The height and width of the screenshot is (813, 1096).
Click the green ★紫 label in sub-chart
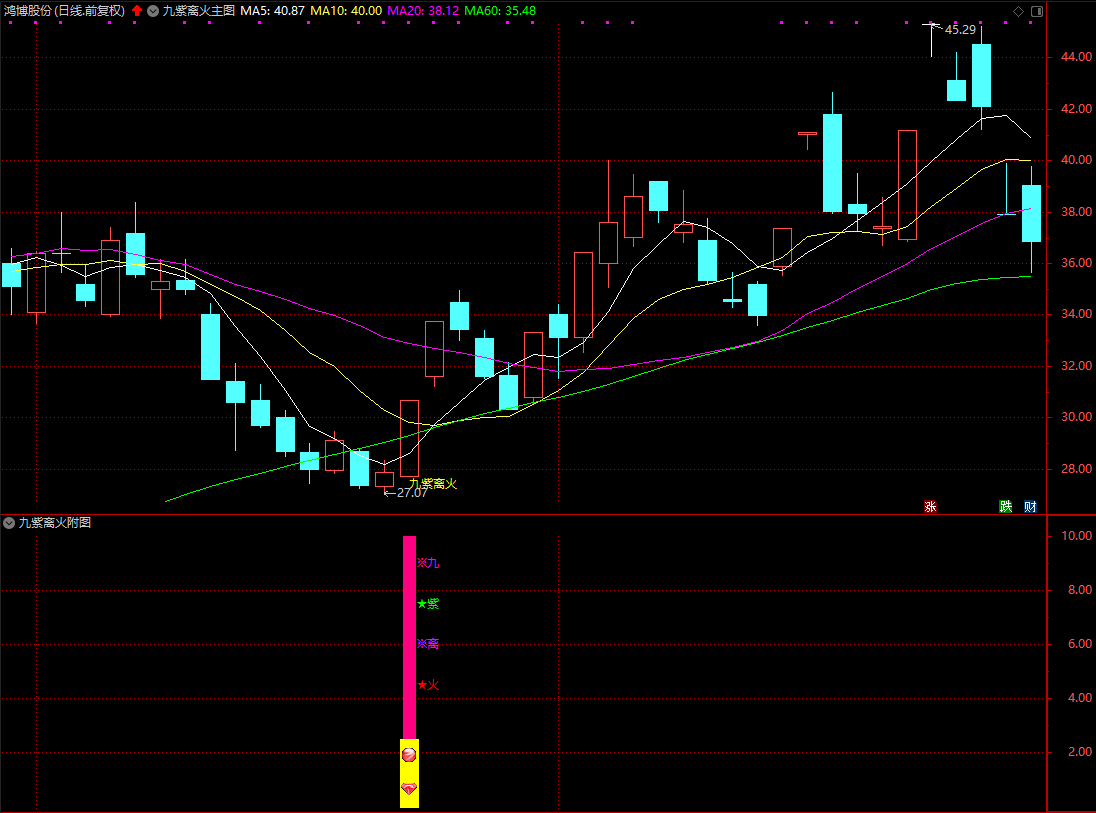click(428, 604)
